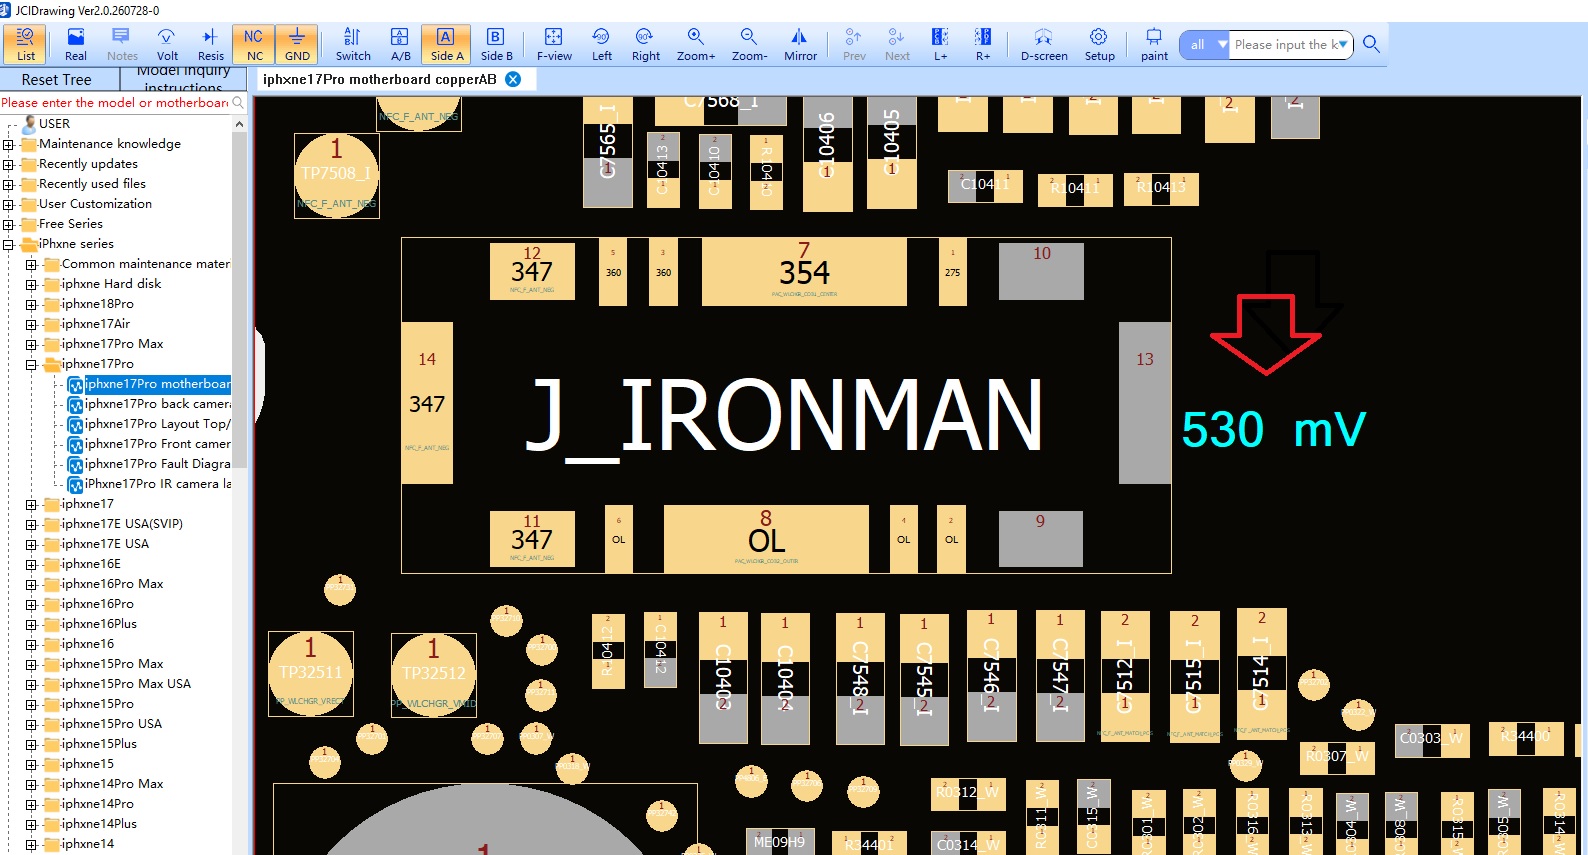Image resolution: width=1588 pixels, height=855 pixels.
Task: Toggle NC highlighting
Action: 254,44
